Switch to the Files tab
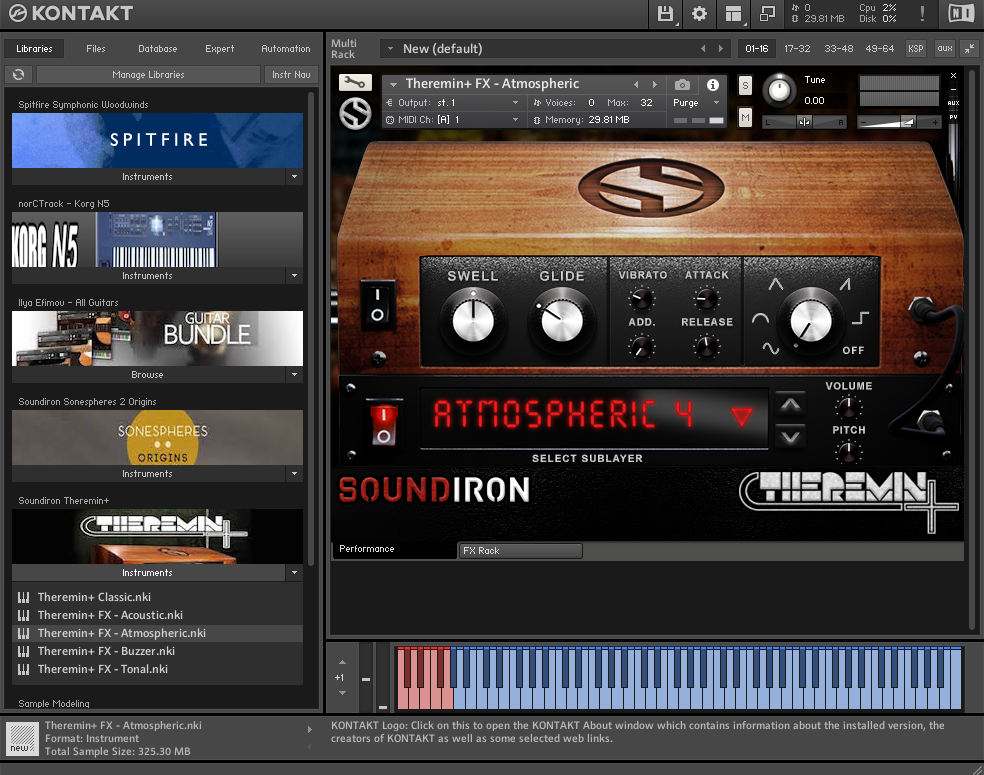The width and height of the screenshot is (984, 775). 95,48
